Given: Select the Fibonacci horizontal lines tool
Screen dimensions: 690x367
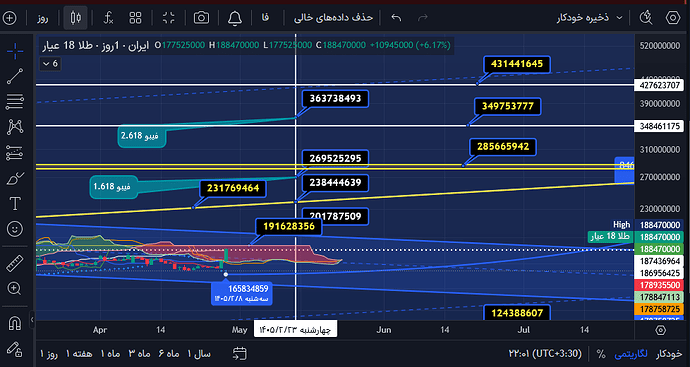Looking at the screenshot, I should [x=15, y=102].
